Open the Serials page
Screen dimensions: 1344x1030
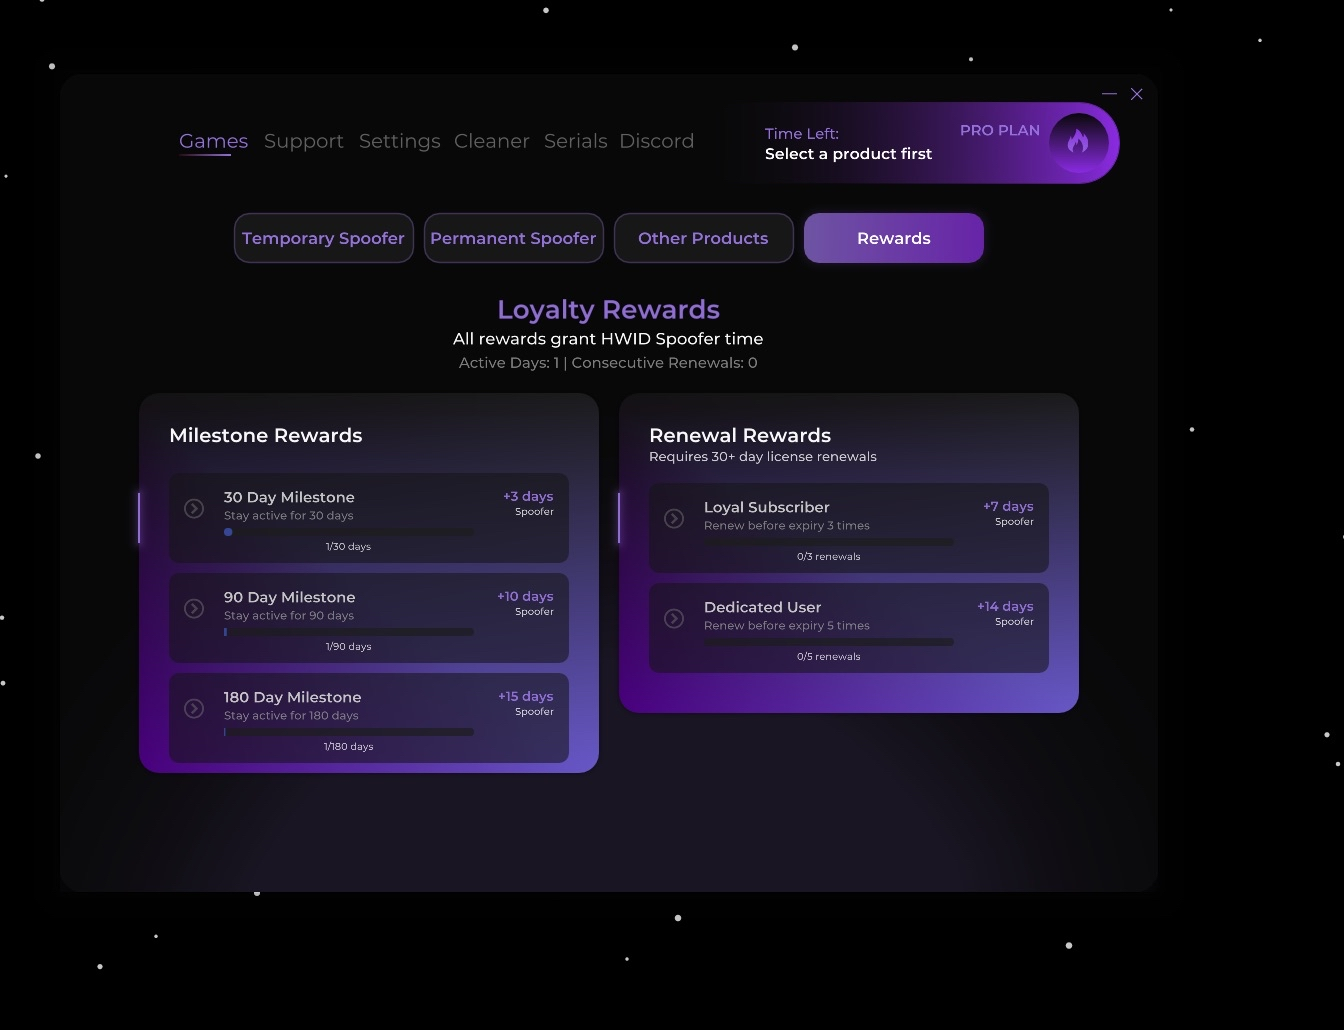[x=575, y=141]
